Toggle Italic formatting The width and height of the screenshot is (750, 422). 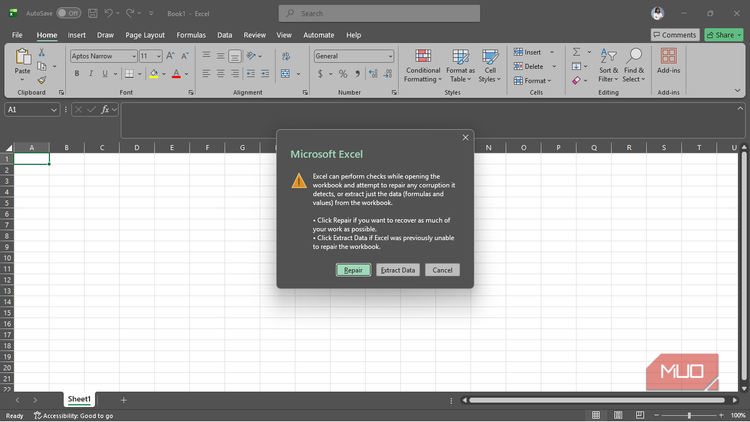click(90, 74)
